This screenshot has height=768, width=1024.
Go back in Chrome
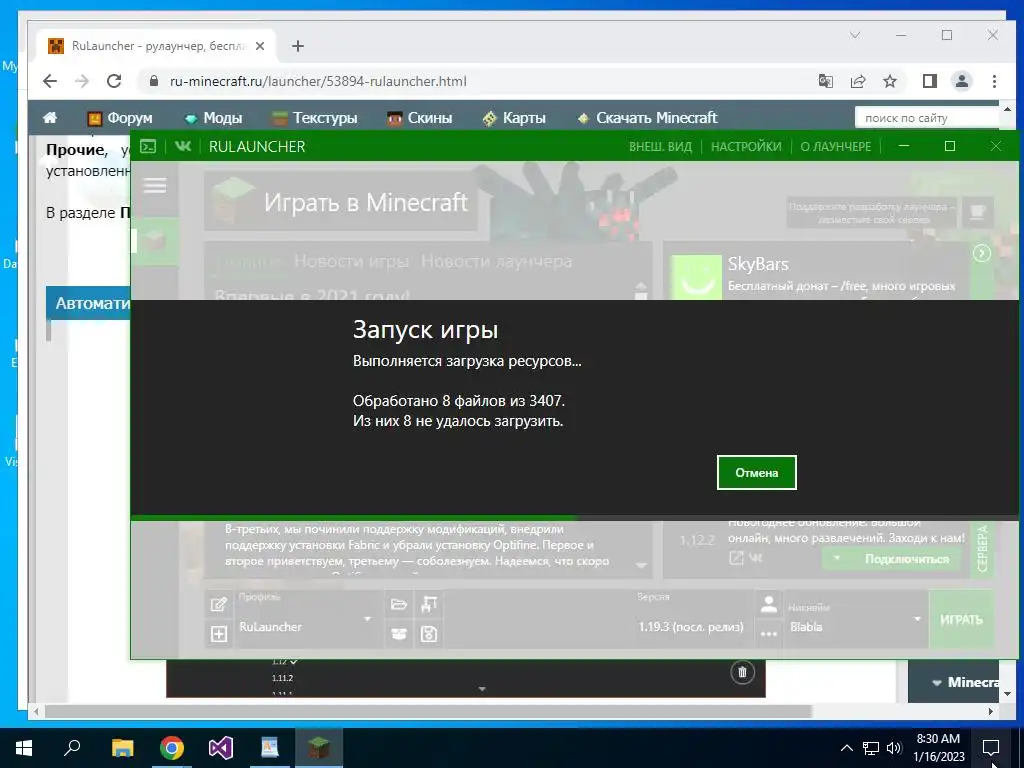[50, 81]
